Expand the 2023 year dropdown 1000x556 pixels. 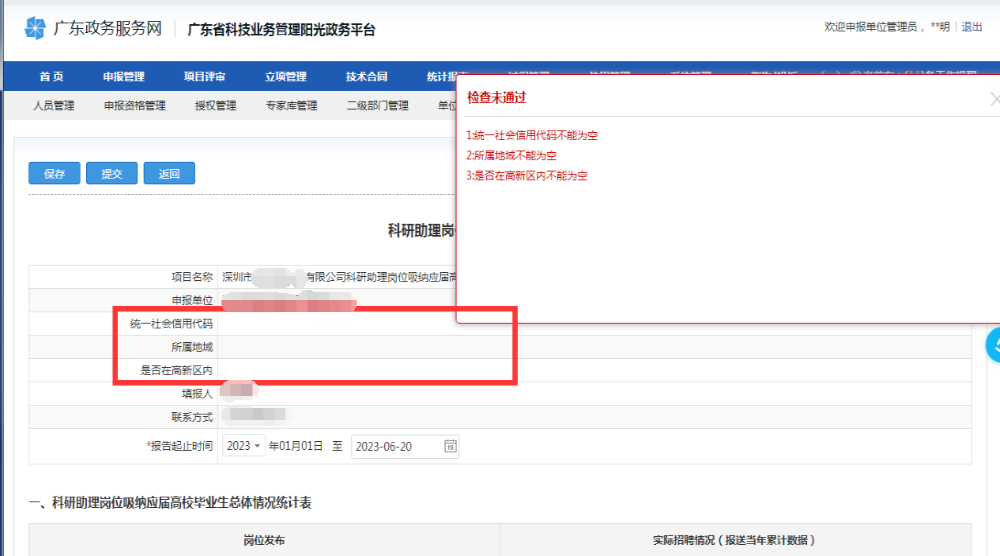pos(244,446)
